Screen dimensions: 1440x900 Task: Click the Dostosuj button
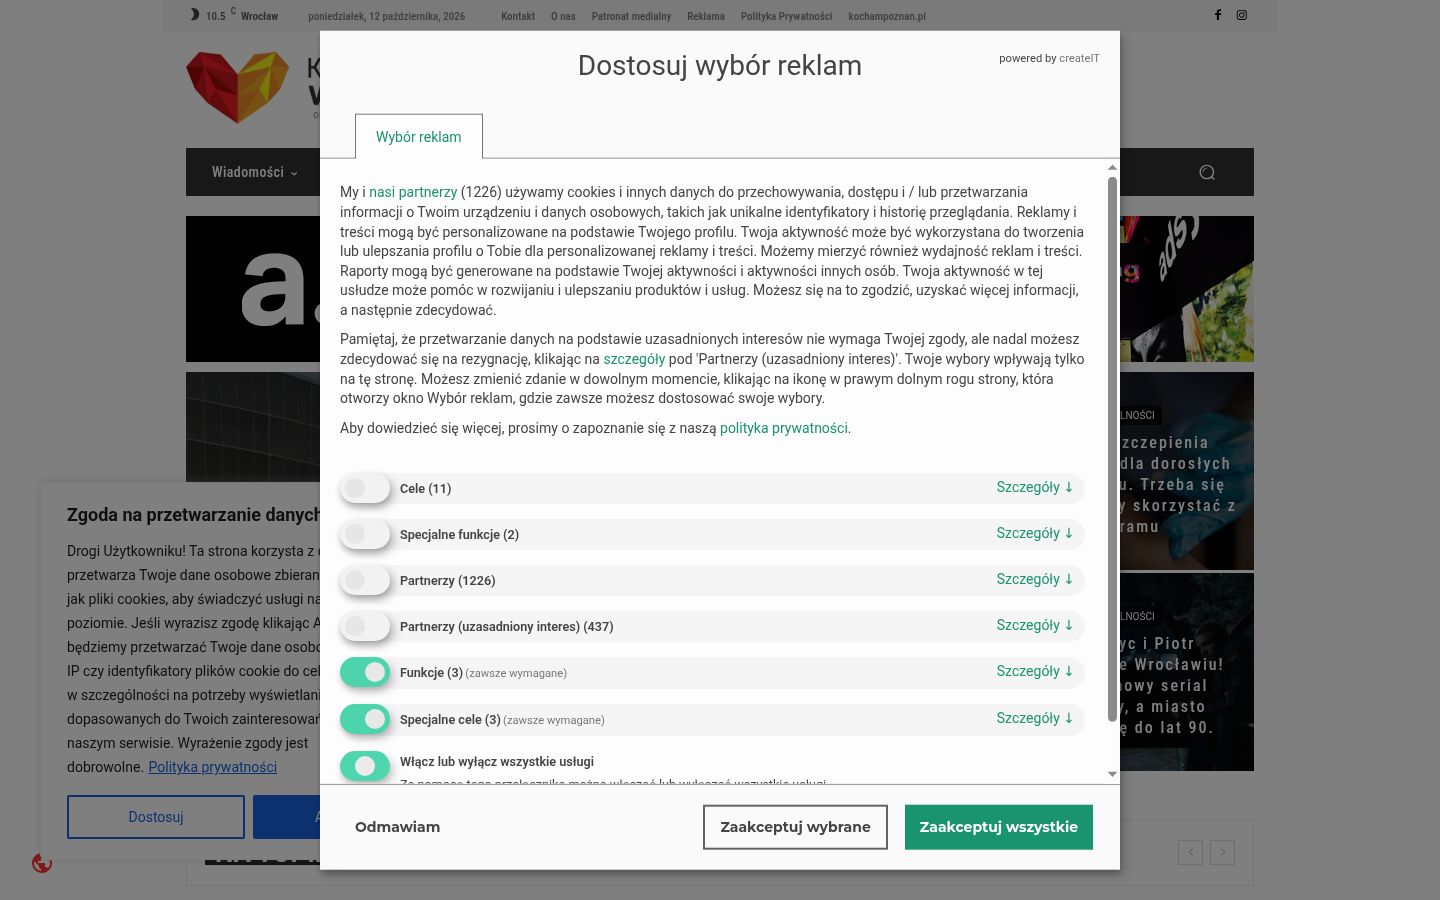click(x=156, y=817)
